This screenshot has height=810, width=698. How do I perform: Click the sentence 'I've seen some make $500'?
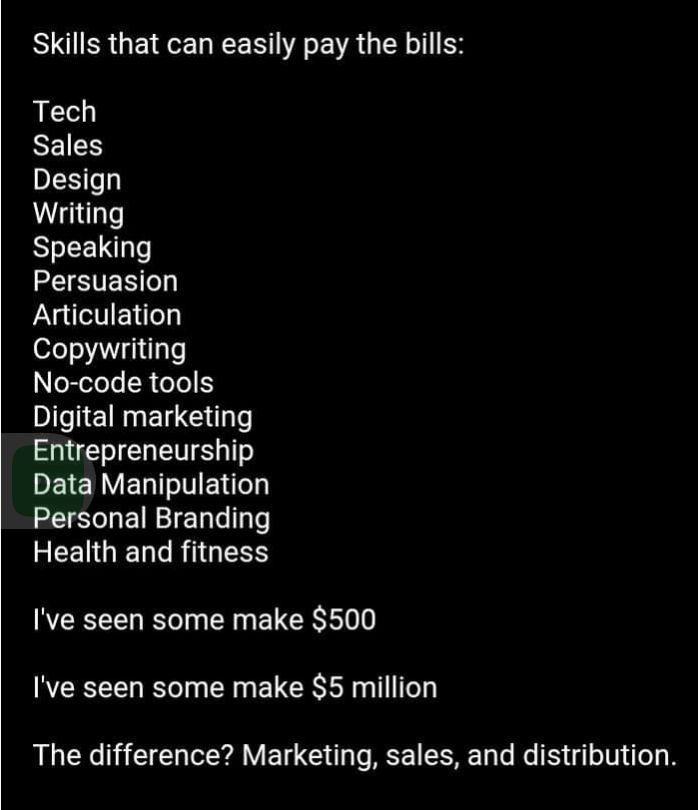205,620
